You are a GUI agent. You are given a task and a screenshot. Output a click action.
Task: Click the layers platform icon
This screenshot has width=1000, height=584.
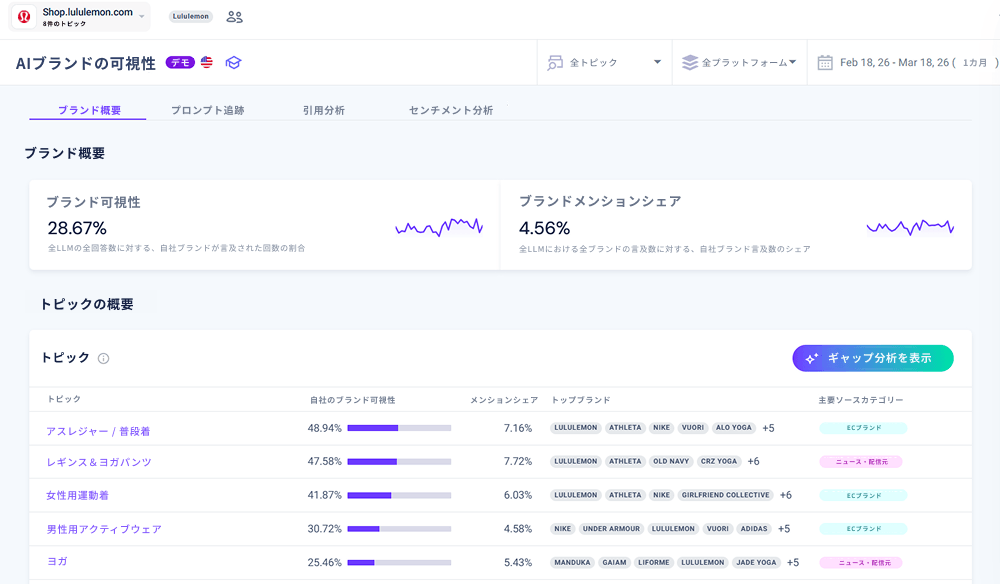coord(690,62)
